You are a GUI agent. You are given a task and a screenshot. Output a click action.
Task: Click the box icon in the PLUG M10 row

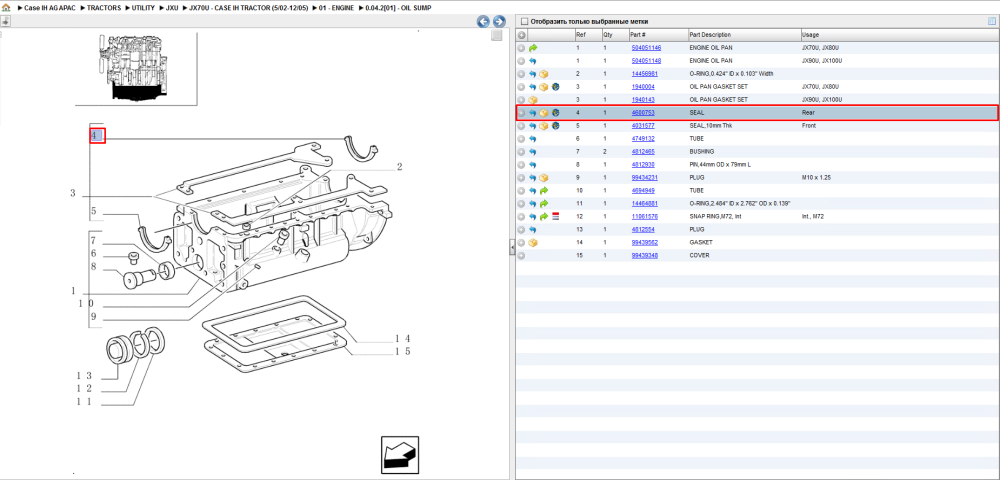click(x=544, y=178)
